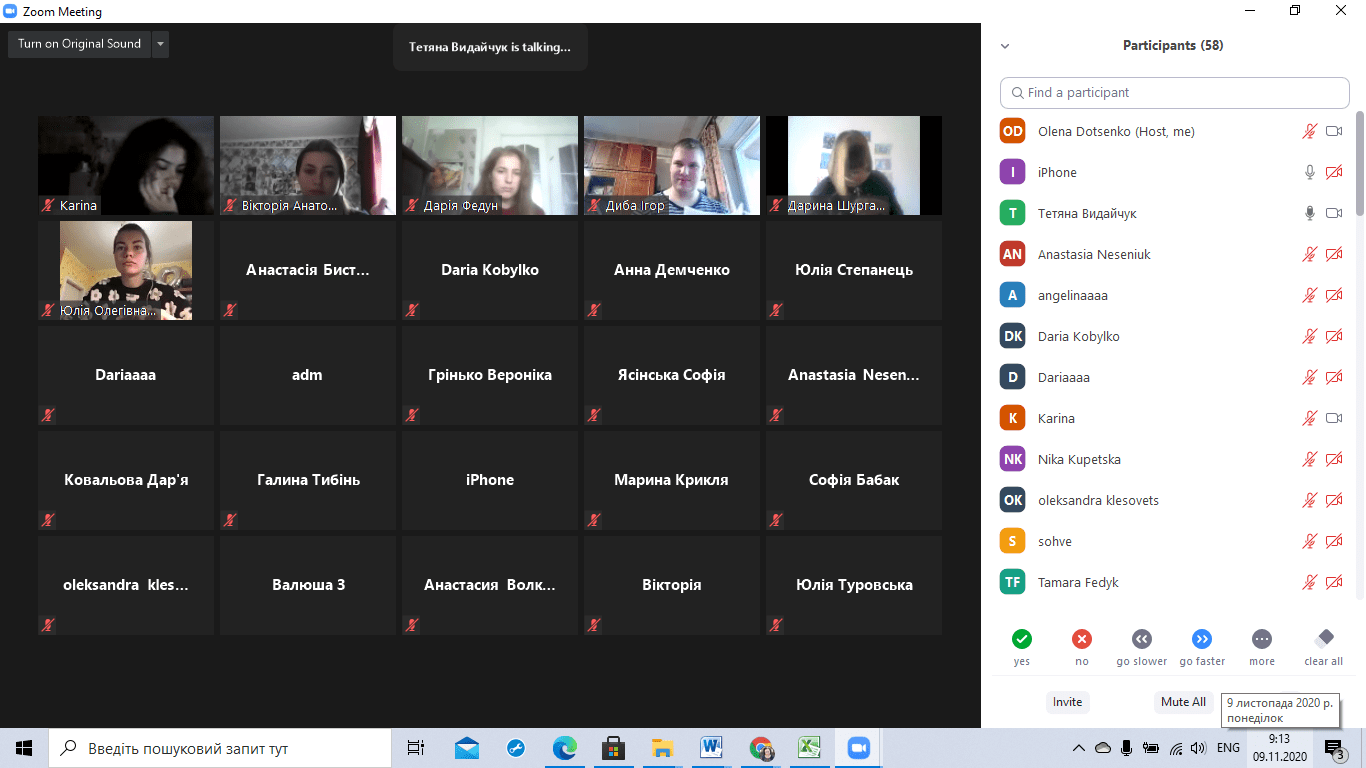Image resolution: width=1366 pixels, height=768 pixels.
Task: Toggle microphone for Тетяна Видайчук
Action: (1309, 213)
